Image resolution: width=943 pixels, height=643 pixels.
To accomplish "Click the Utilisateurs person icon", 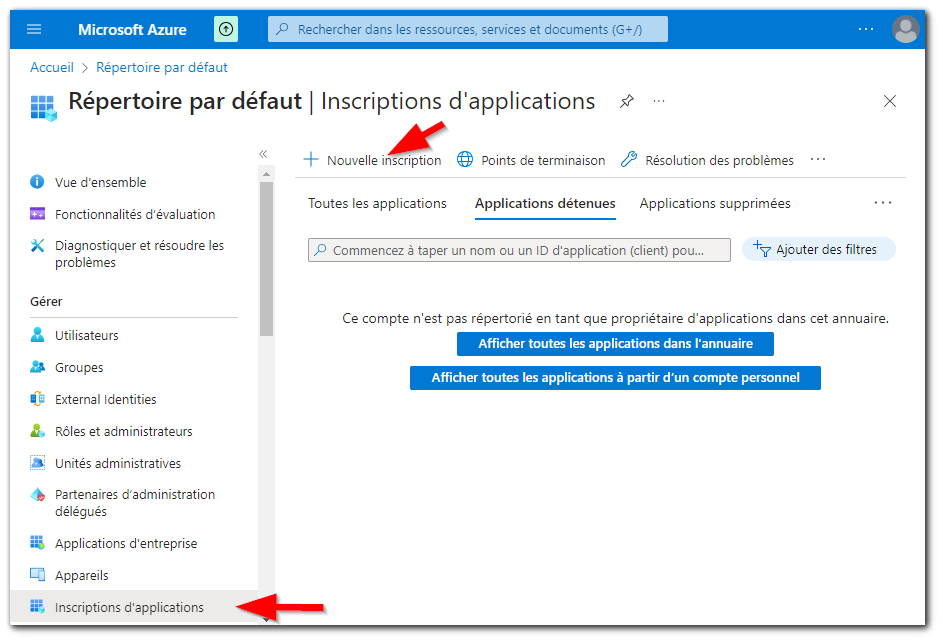I will click(37, 334).
